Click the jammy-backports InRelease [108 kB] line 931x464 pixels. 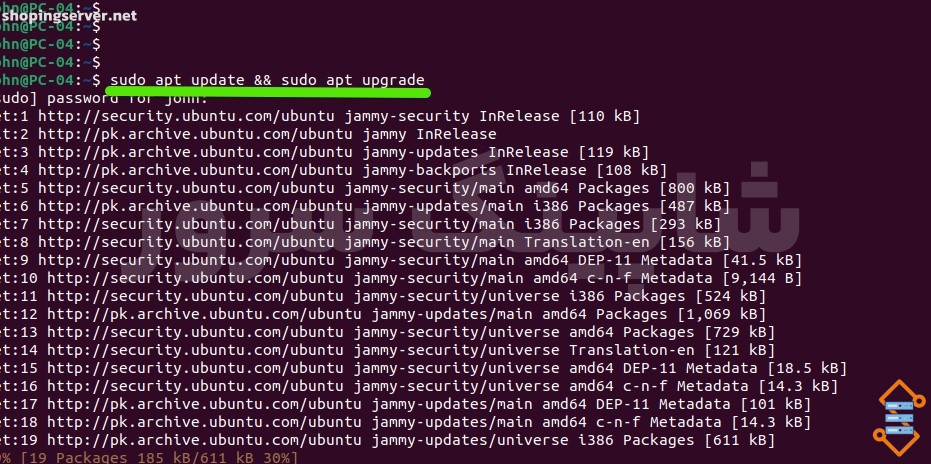334,170
